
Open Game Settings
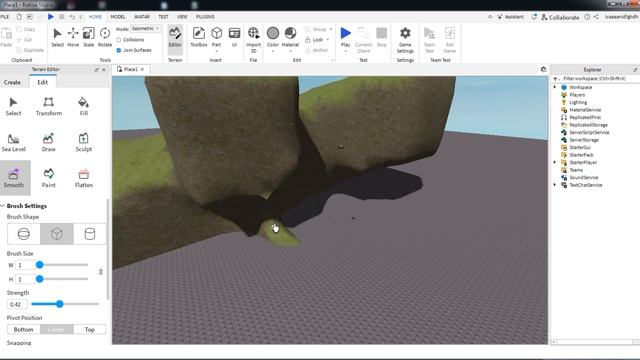pos(405,40)
